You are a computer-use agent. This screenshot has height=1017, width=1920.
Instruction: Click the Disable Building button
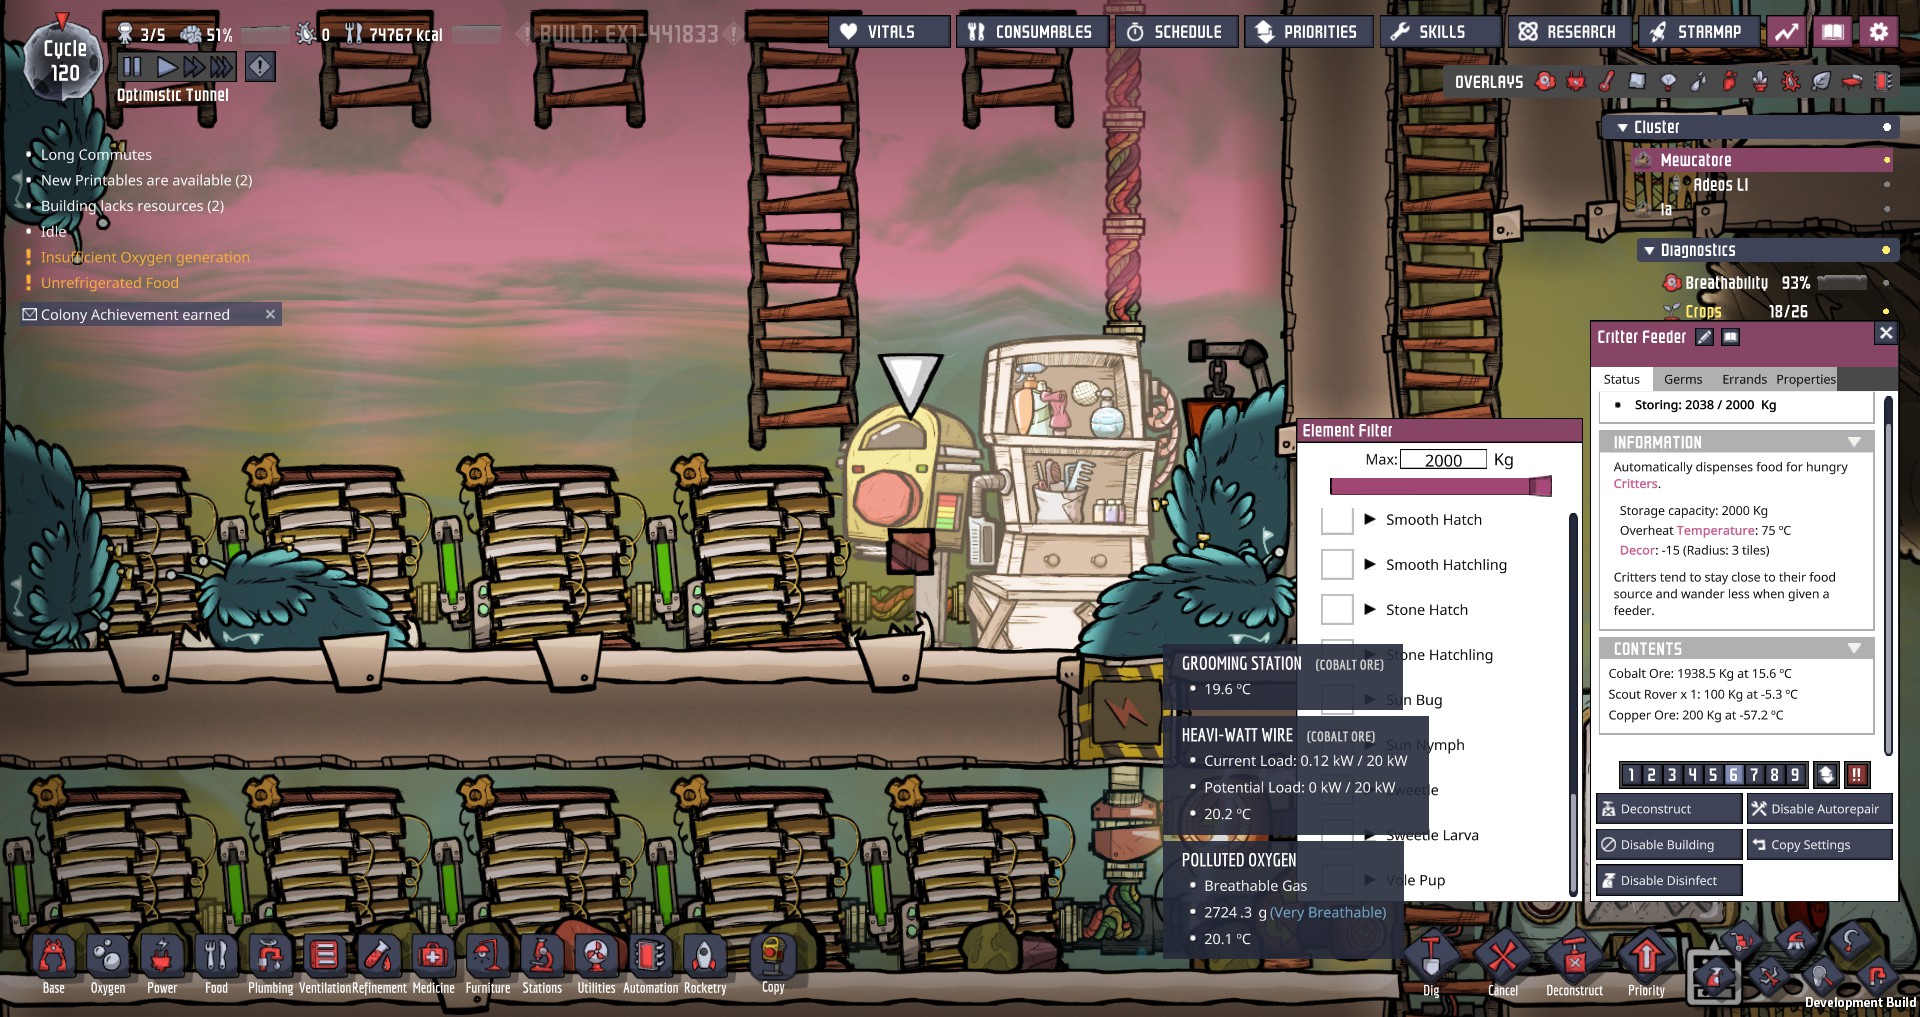coord(1669,845)
